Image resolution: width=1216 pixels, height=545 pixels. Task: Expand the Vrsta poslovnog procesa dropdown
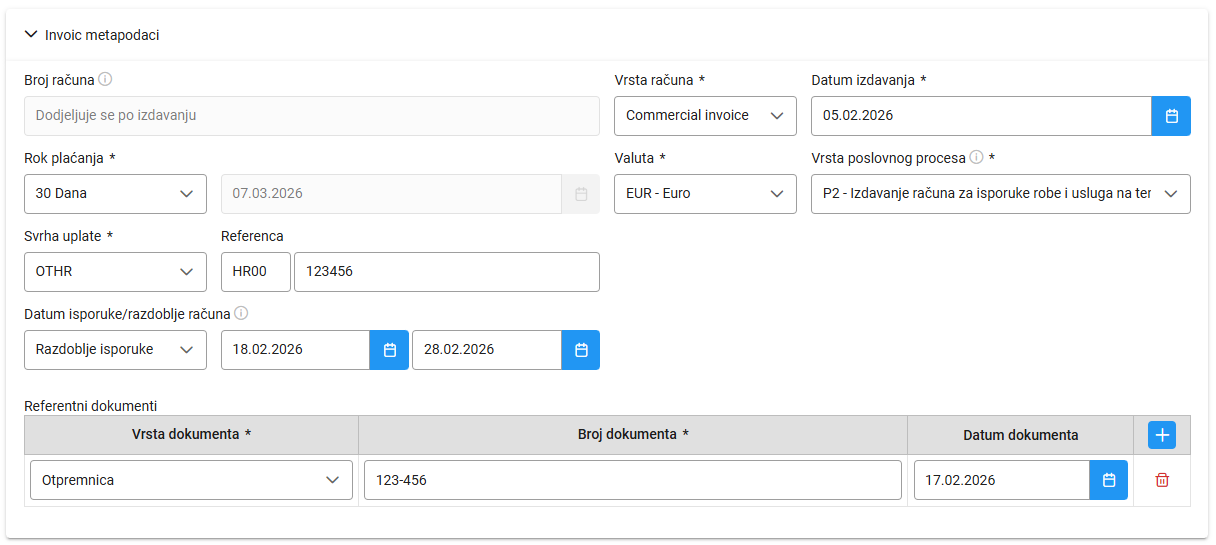coord(1000,194)
